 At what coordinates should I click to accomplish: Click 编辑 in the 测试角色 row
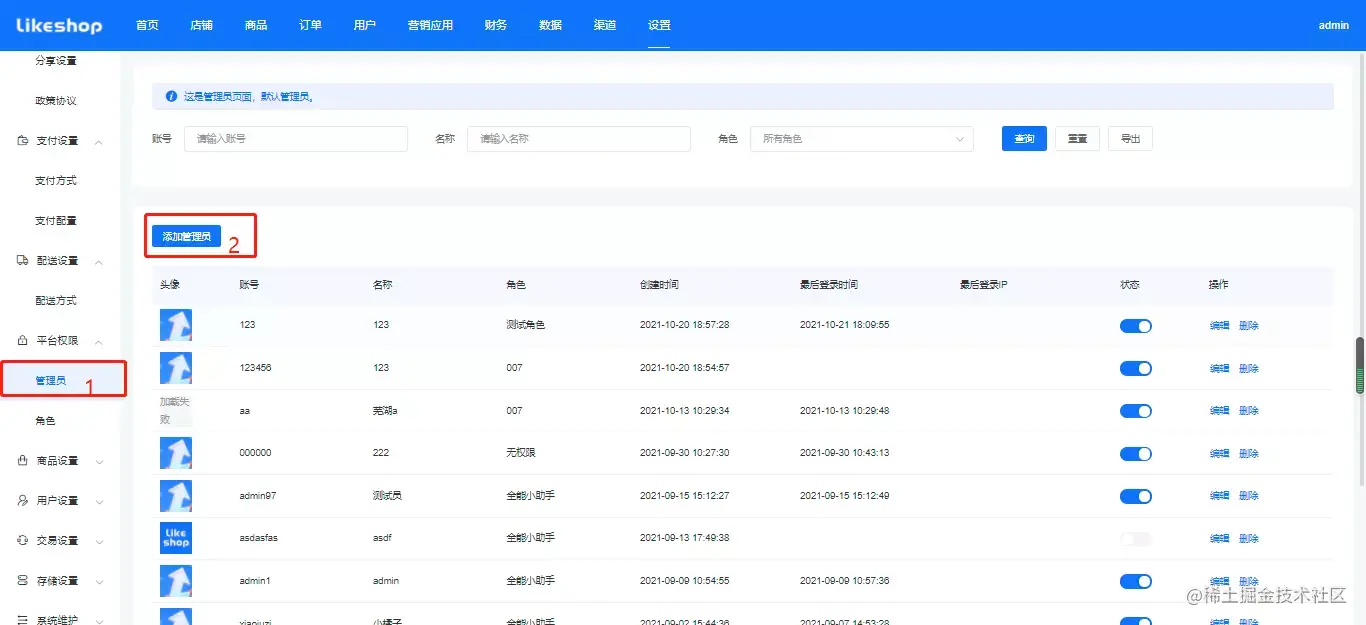[x=1219, y=326]
